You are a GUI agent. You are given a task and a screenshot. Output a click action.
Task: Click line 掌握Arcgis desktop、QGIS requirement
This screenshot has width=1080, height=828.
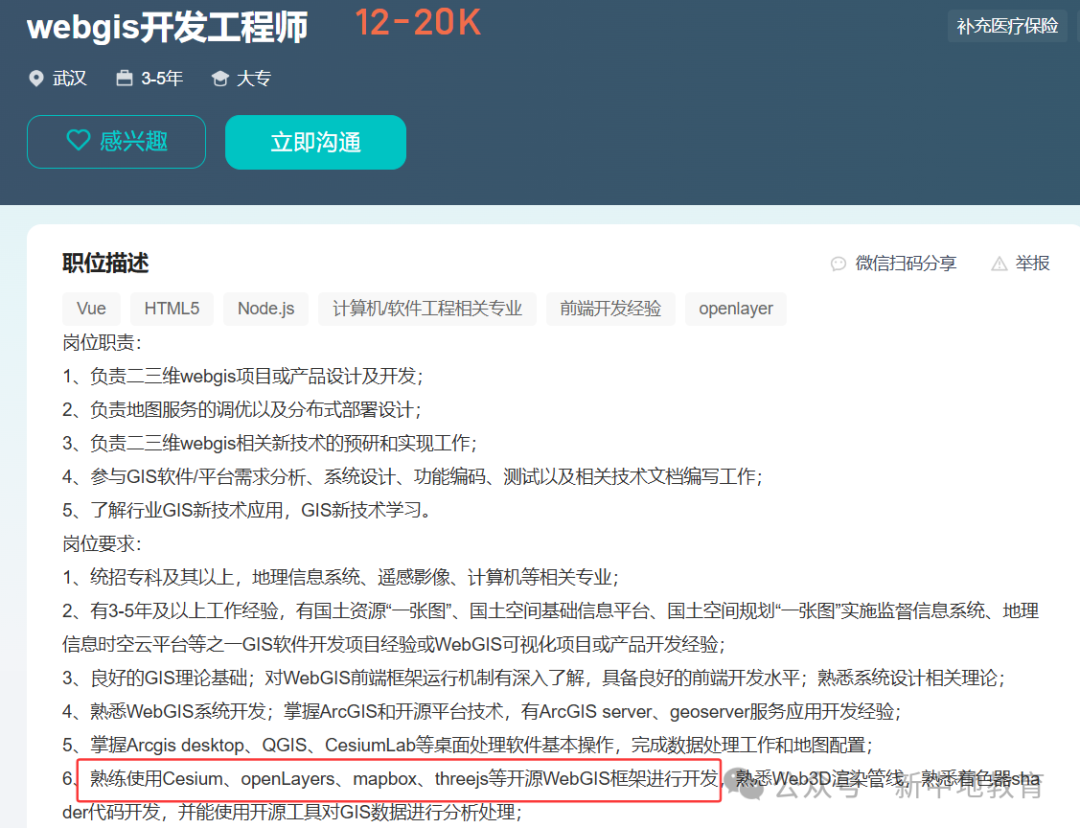click(x=468, y=745)
